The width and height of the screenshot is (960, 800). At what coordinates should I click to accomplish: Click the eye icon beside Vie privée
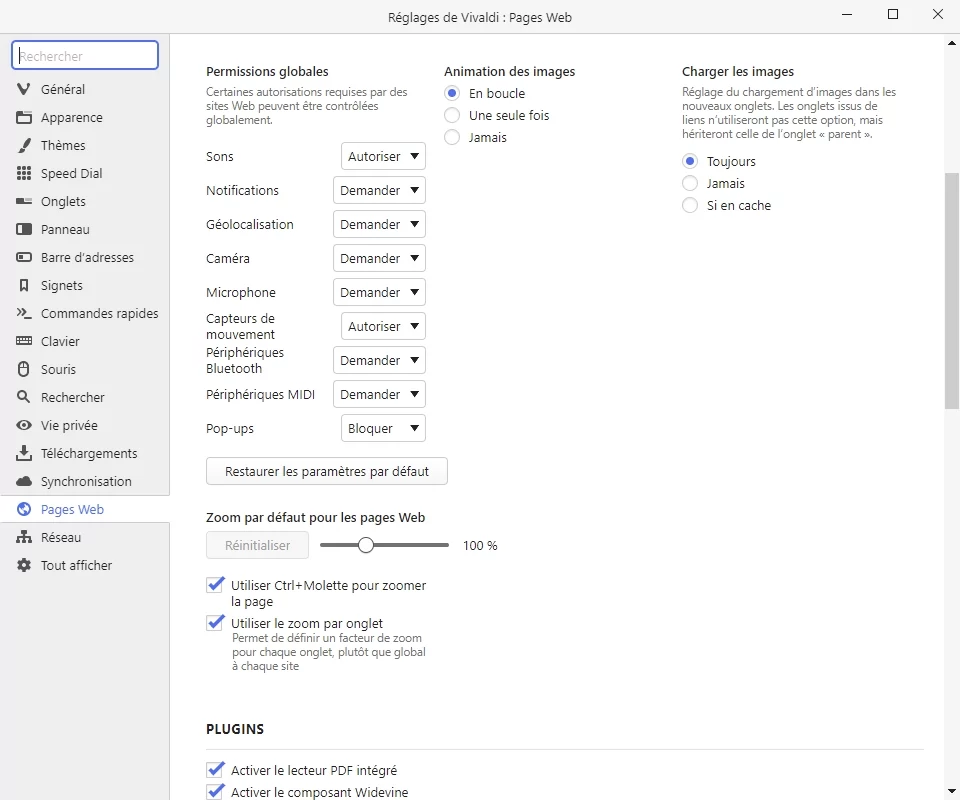click(24, 425)
